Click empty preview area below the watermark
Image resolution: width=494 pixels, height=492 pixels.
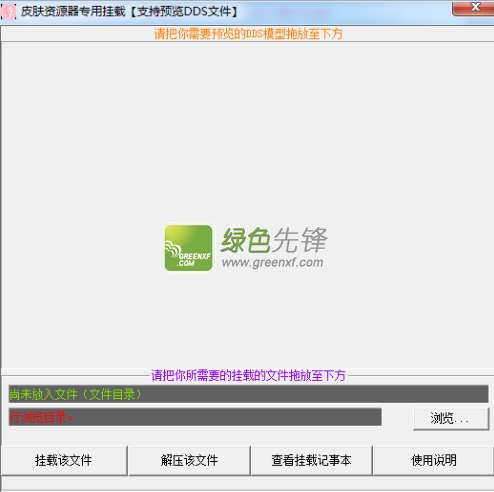[247, 320]
